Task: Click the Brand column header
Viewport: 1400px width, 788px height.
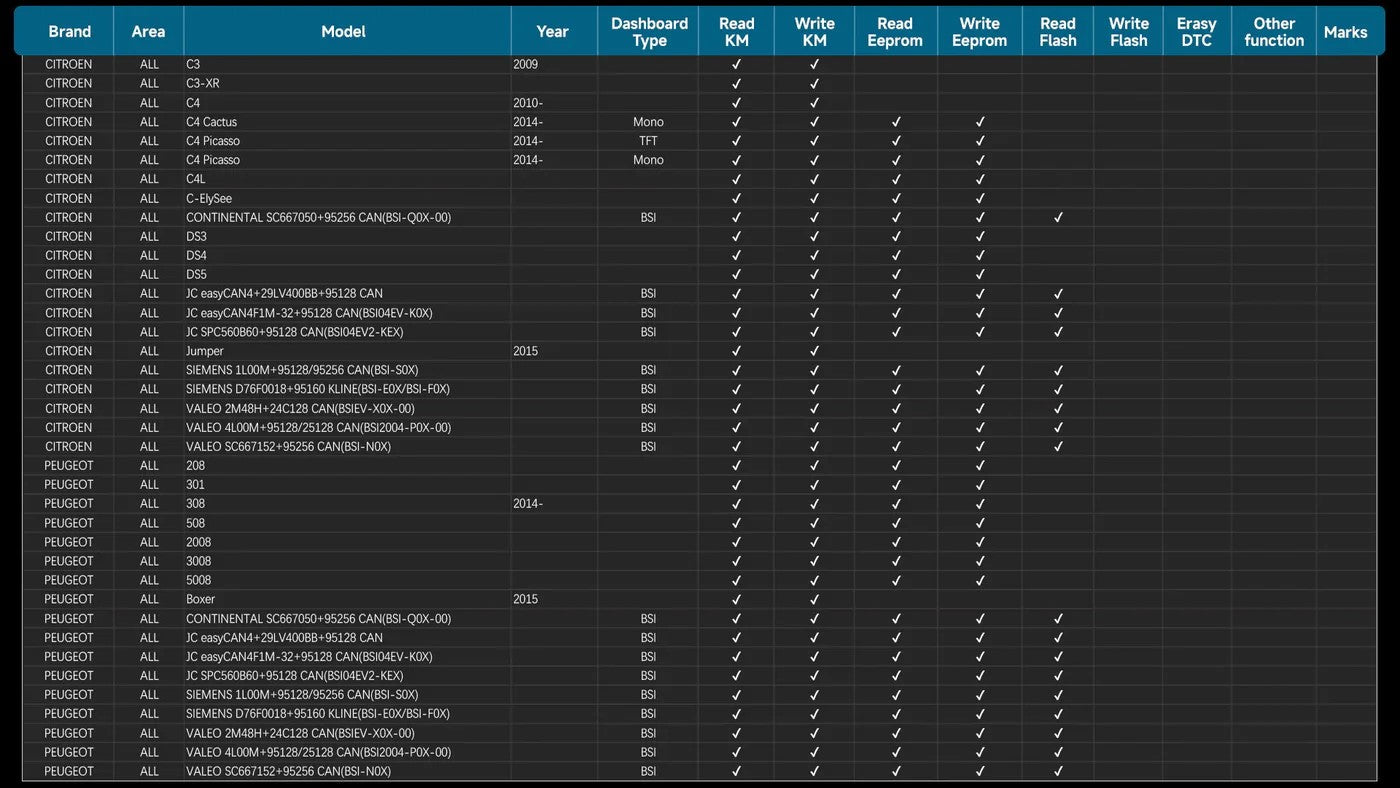Action: tap(69, 32)
